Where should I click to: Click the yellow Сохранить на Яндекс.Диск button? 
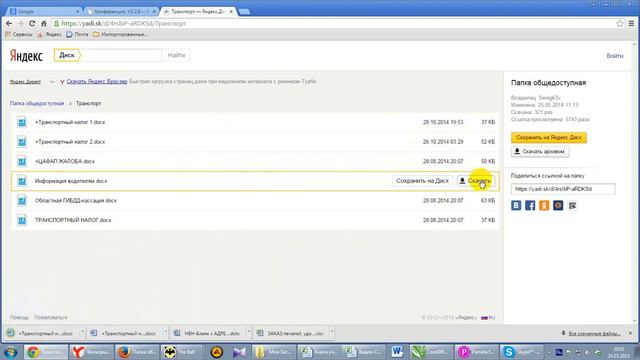coord(549,138)
